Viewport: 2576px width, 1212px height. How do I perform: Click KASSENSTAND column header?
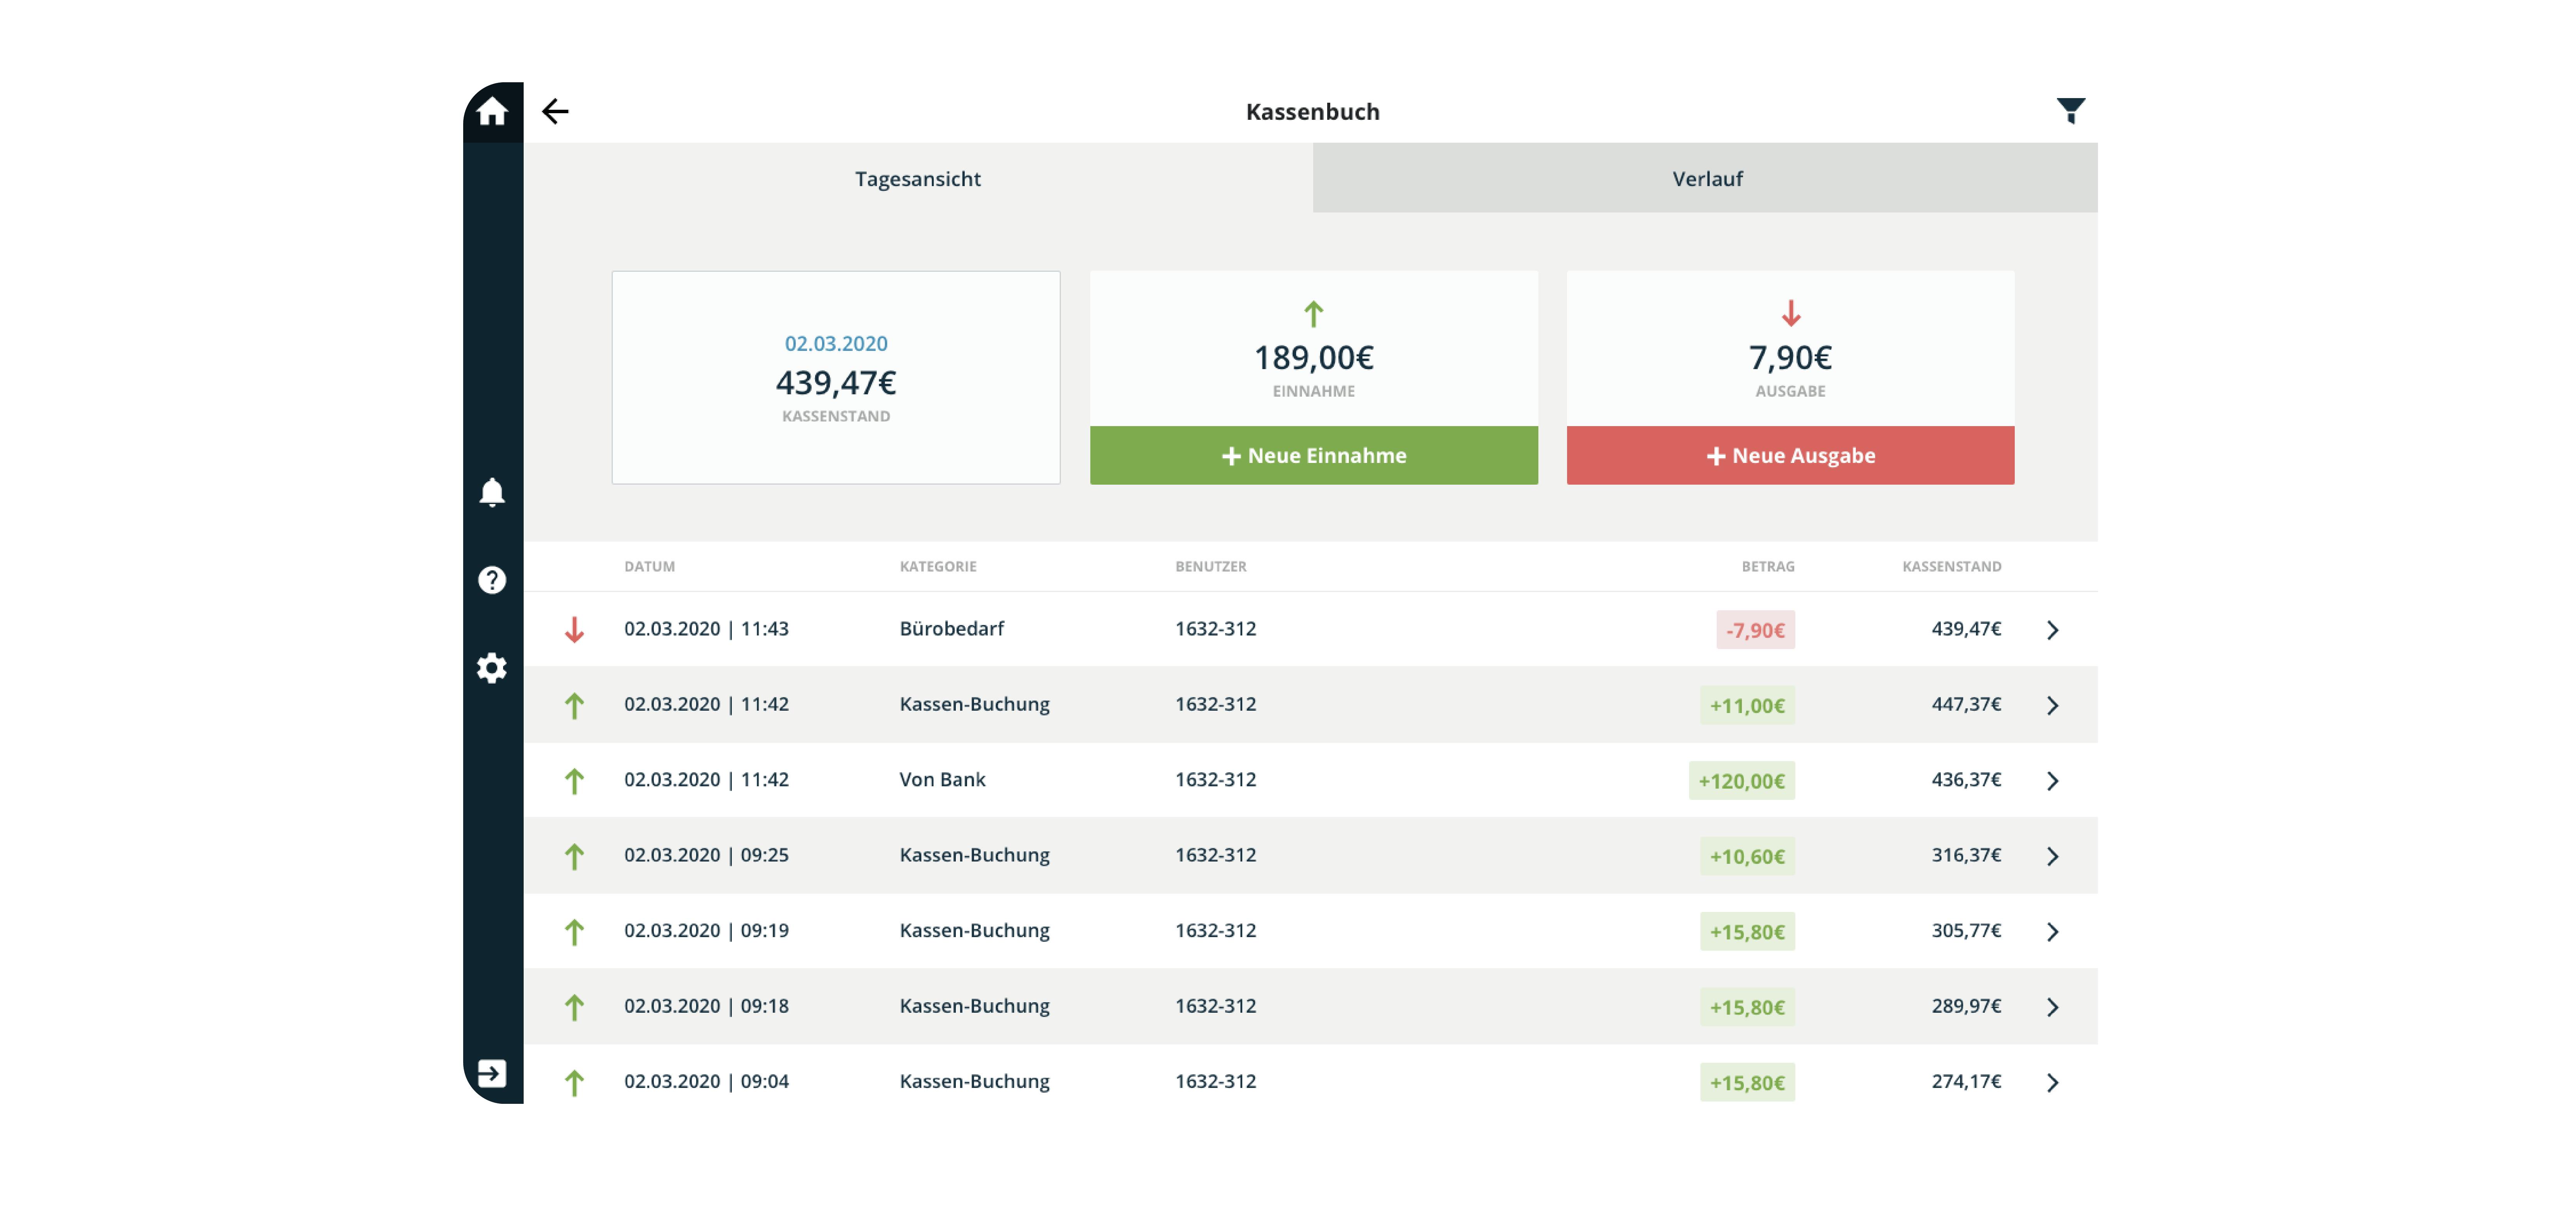(1951, 566)
